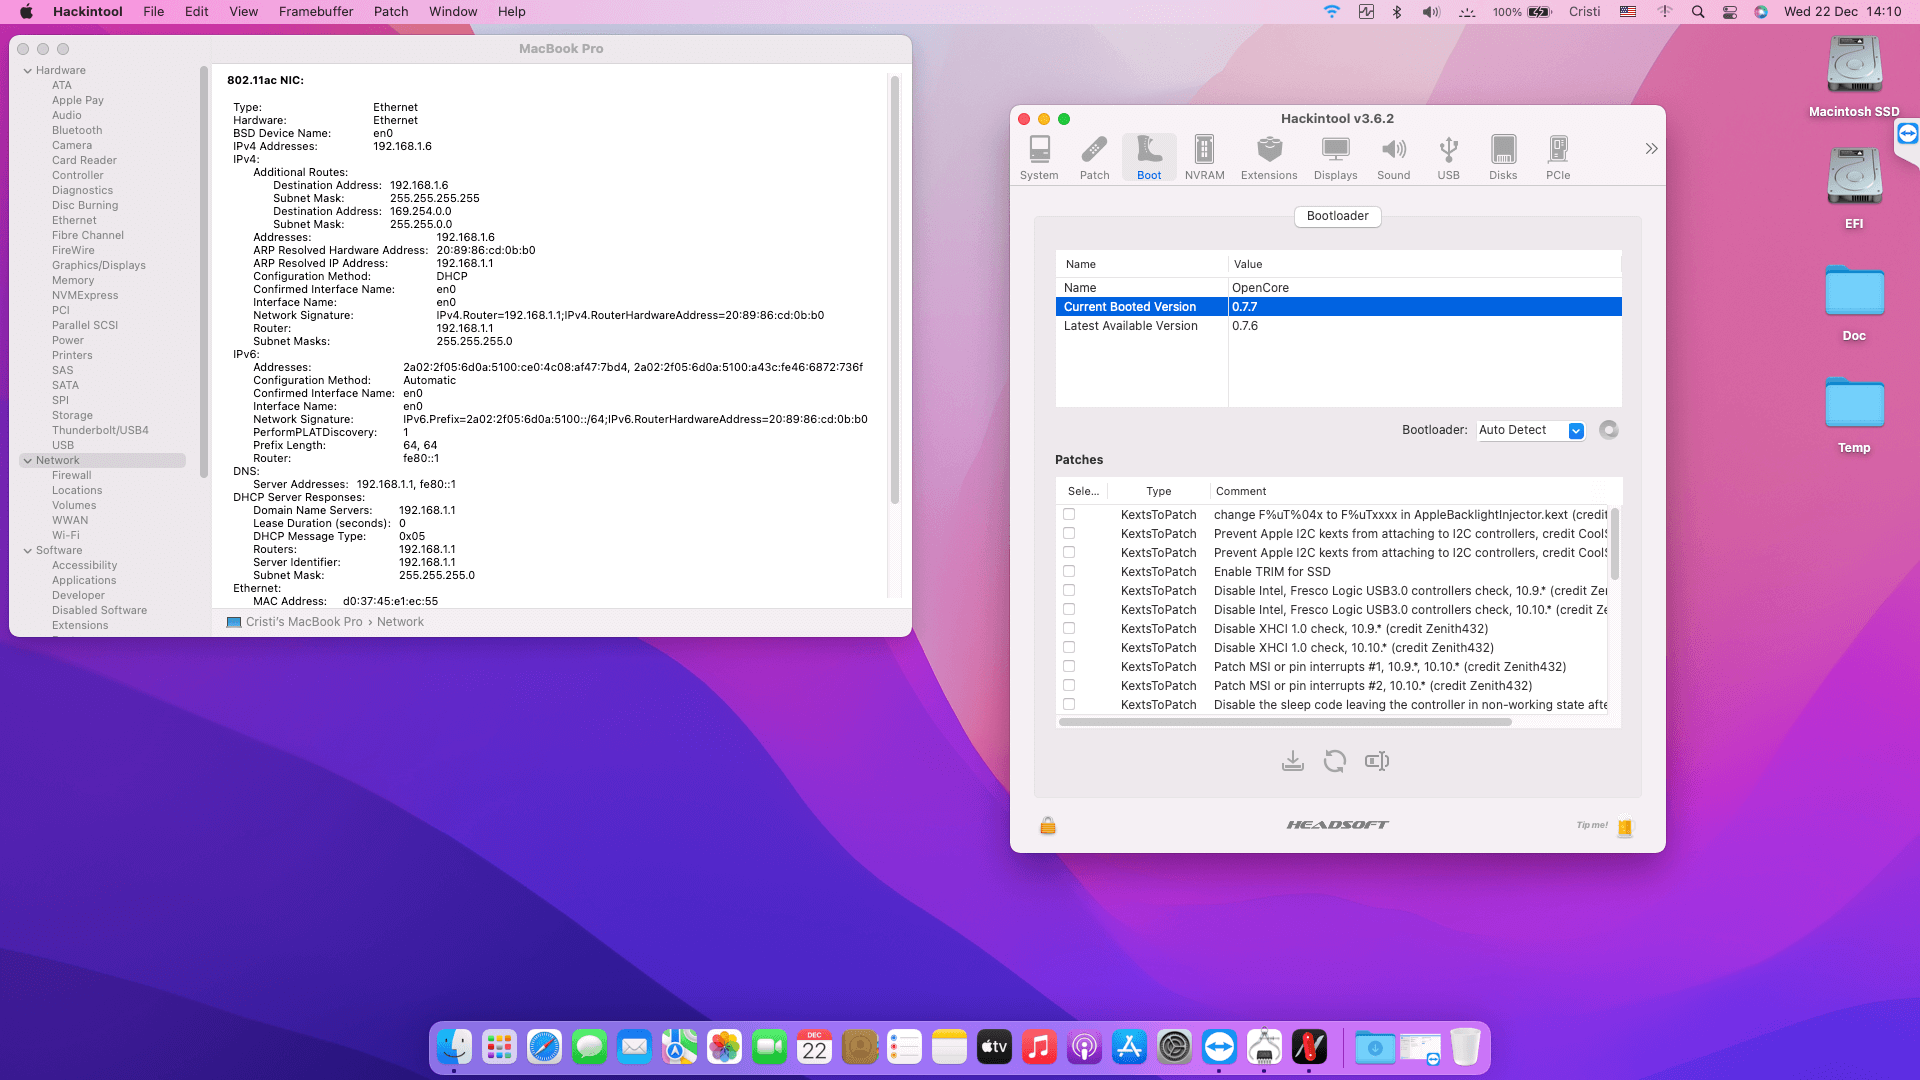Collapse the Hardware section in System Information
Viewport: 1920px width, 1080px height.
pos(28,71)
